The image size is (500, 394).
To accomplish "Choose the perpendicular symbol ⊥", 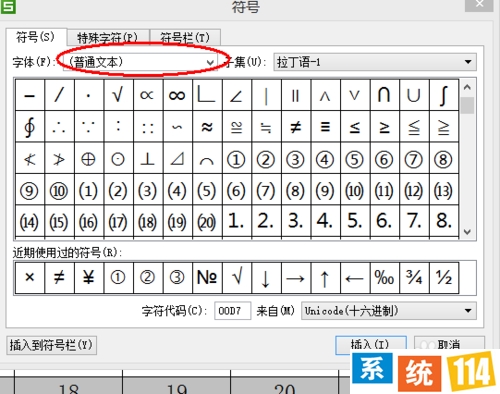I will (148, 158).
